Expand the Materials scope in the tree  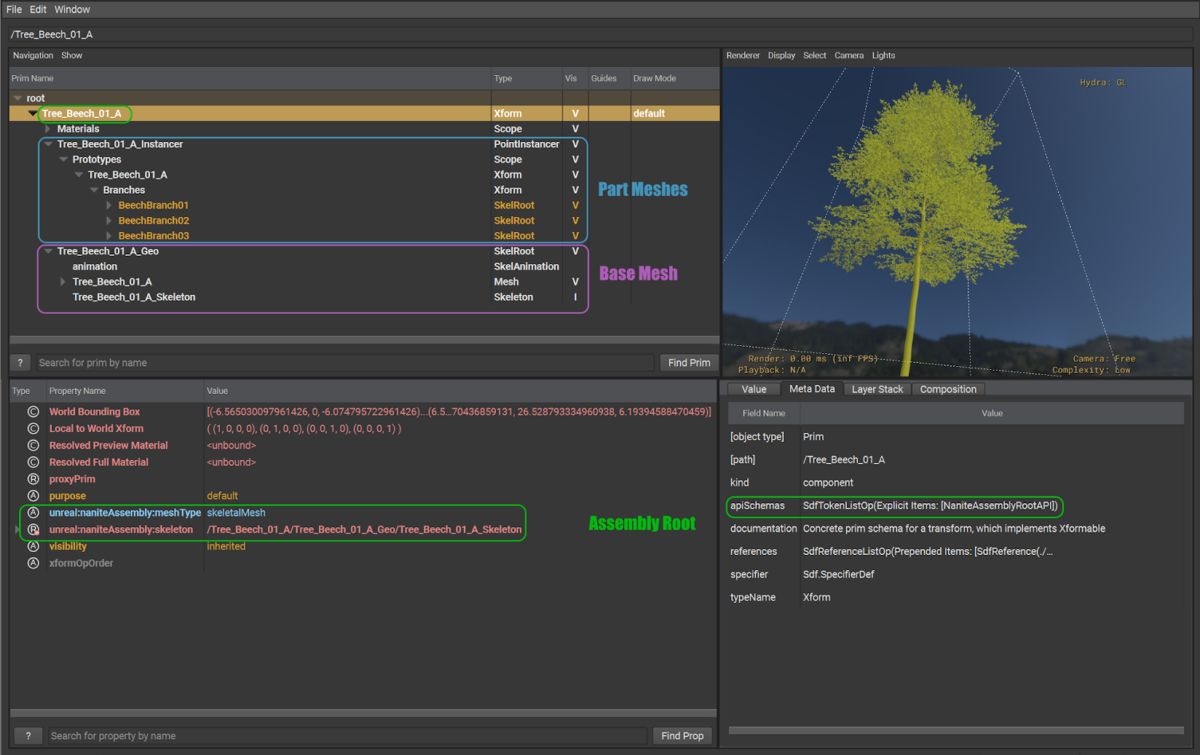click(48, 129)
